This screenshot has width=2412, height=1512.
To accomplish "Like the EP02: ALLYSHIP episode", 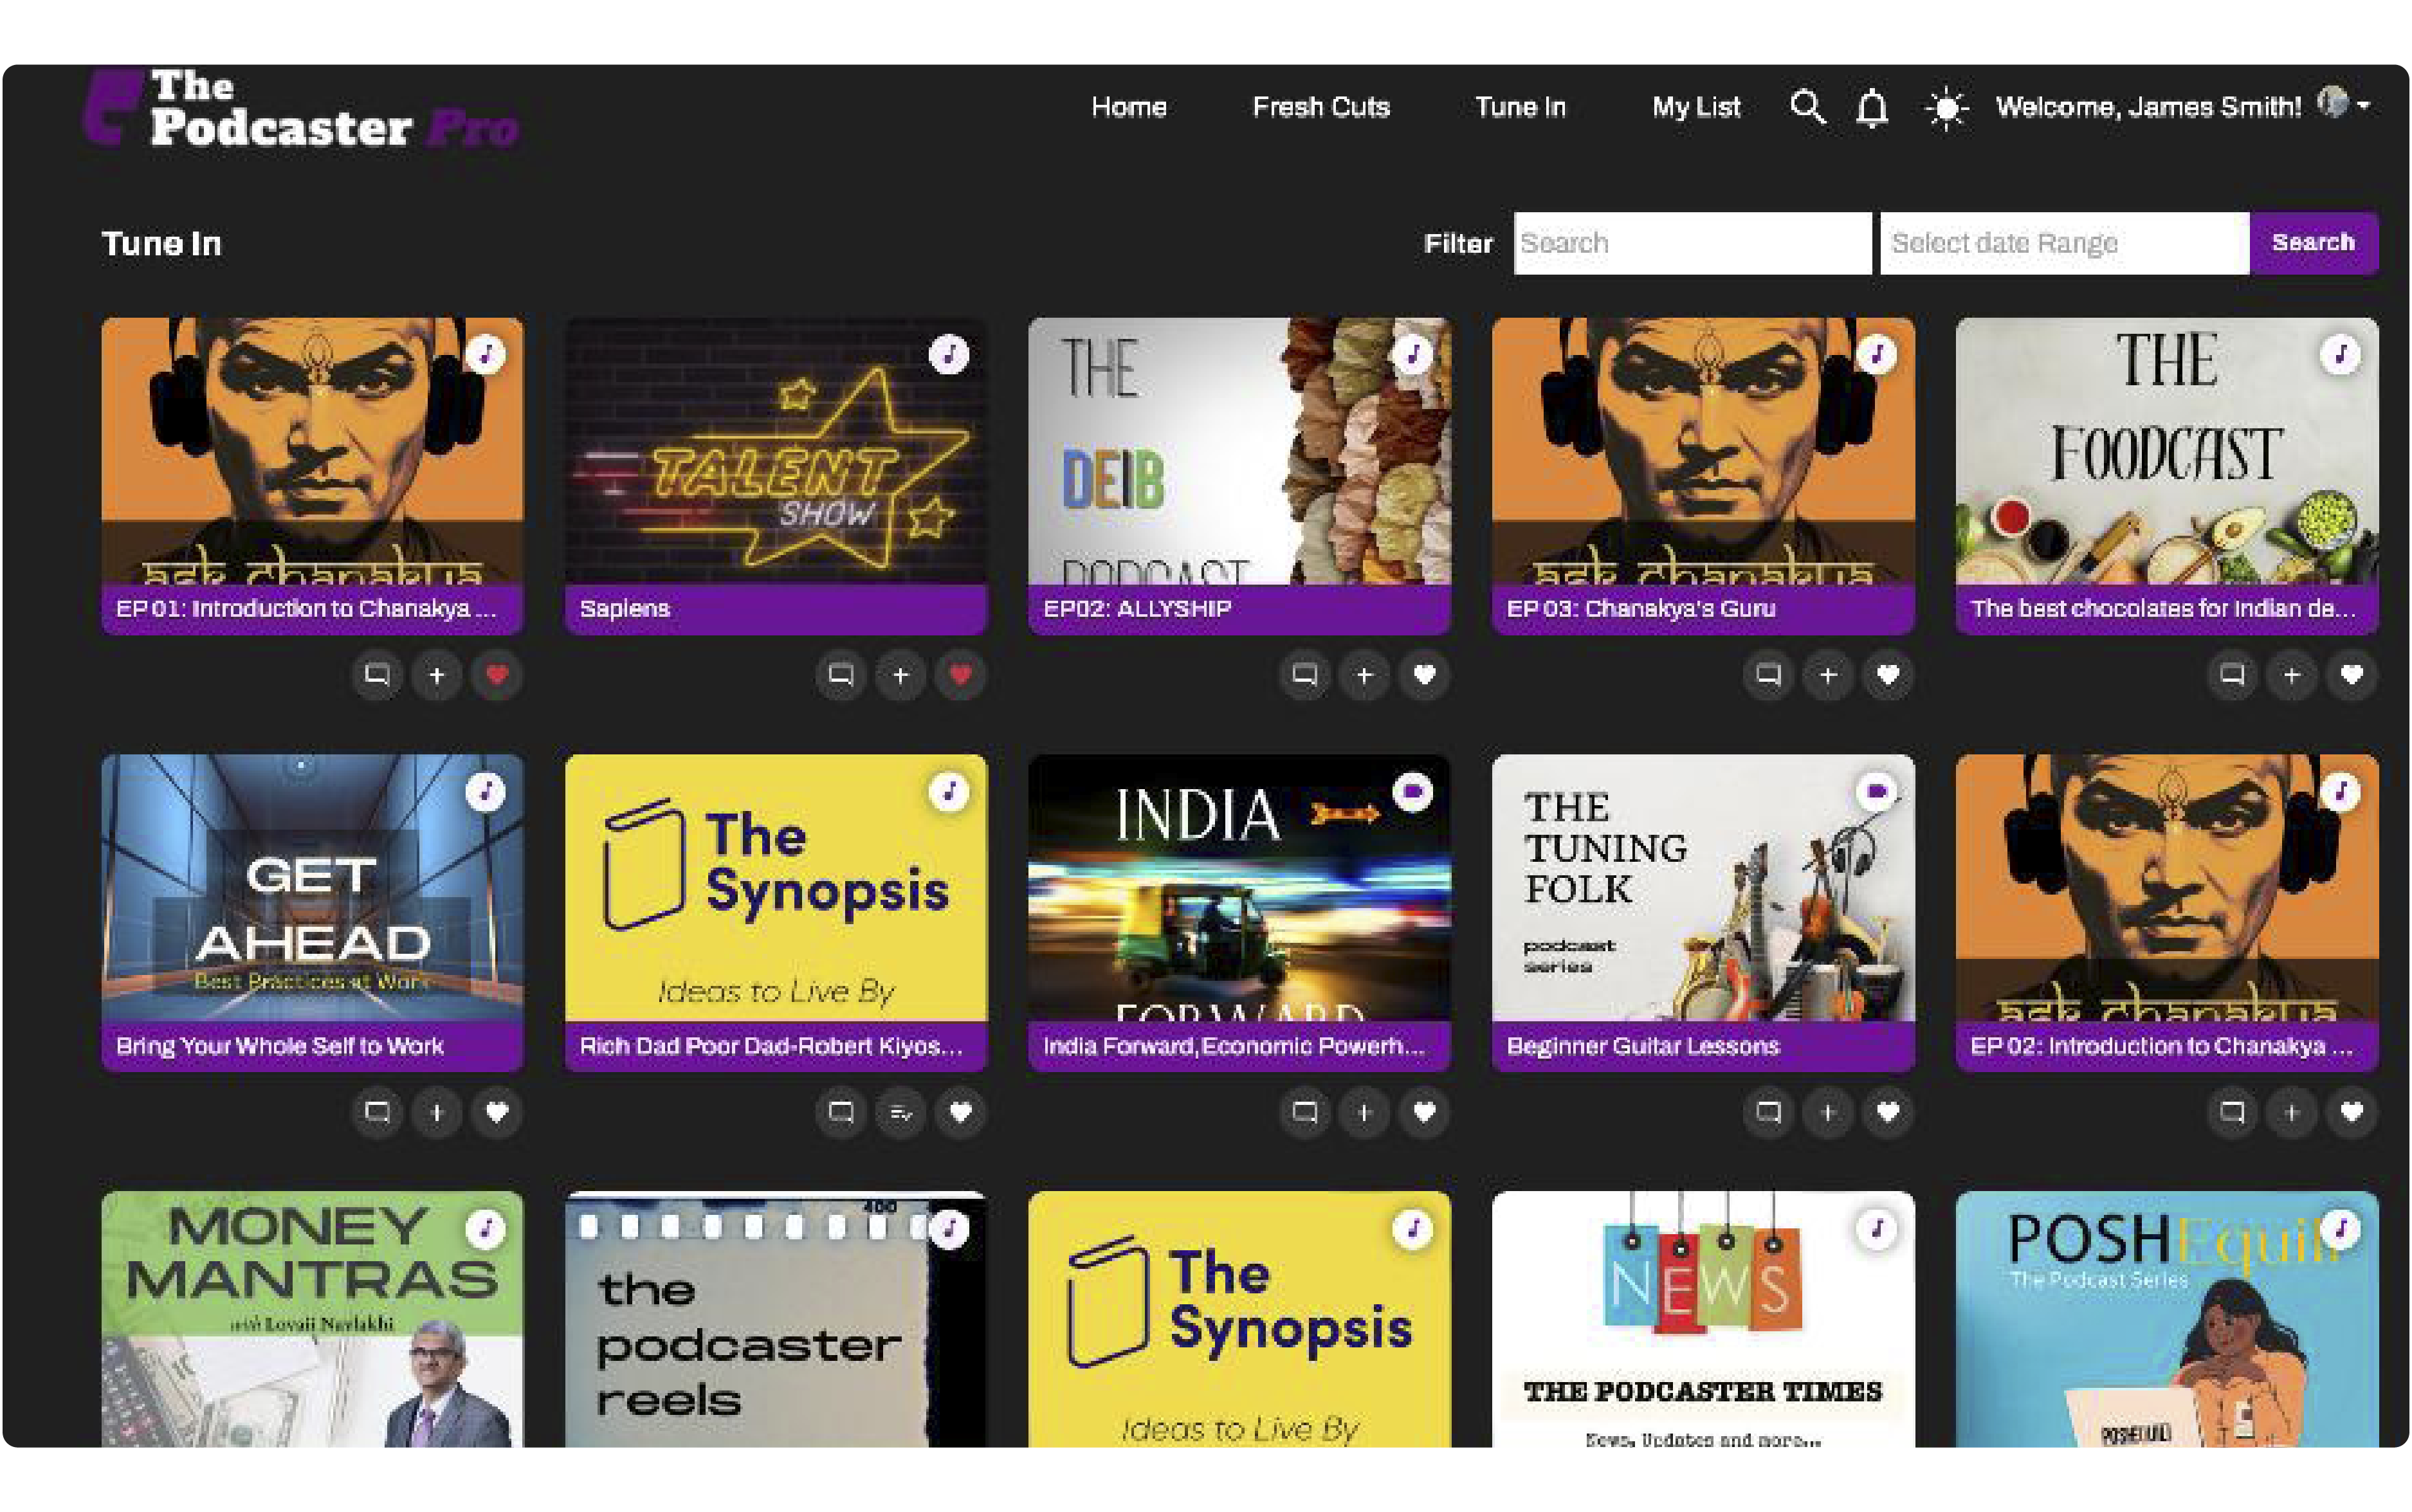I will (1424, 675).
